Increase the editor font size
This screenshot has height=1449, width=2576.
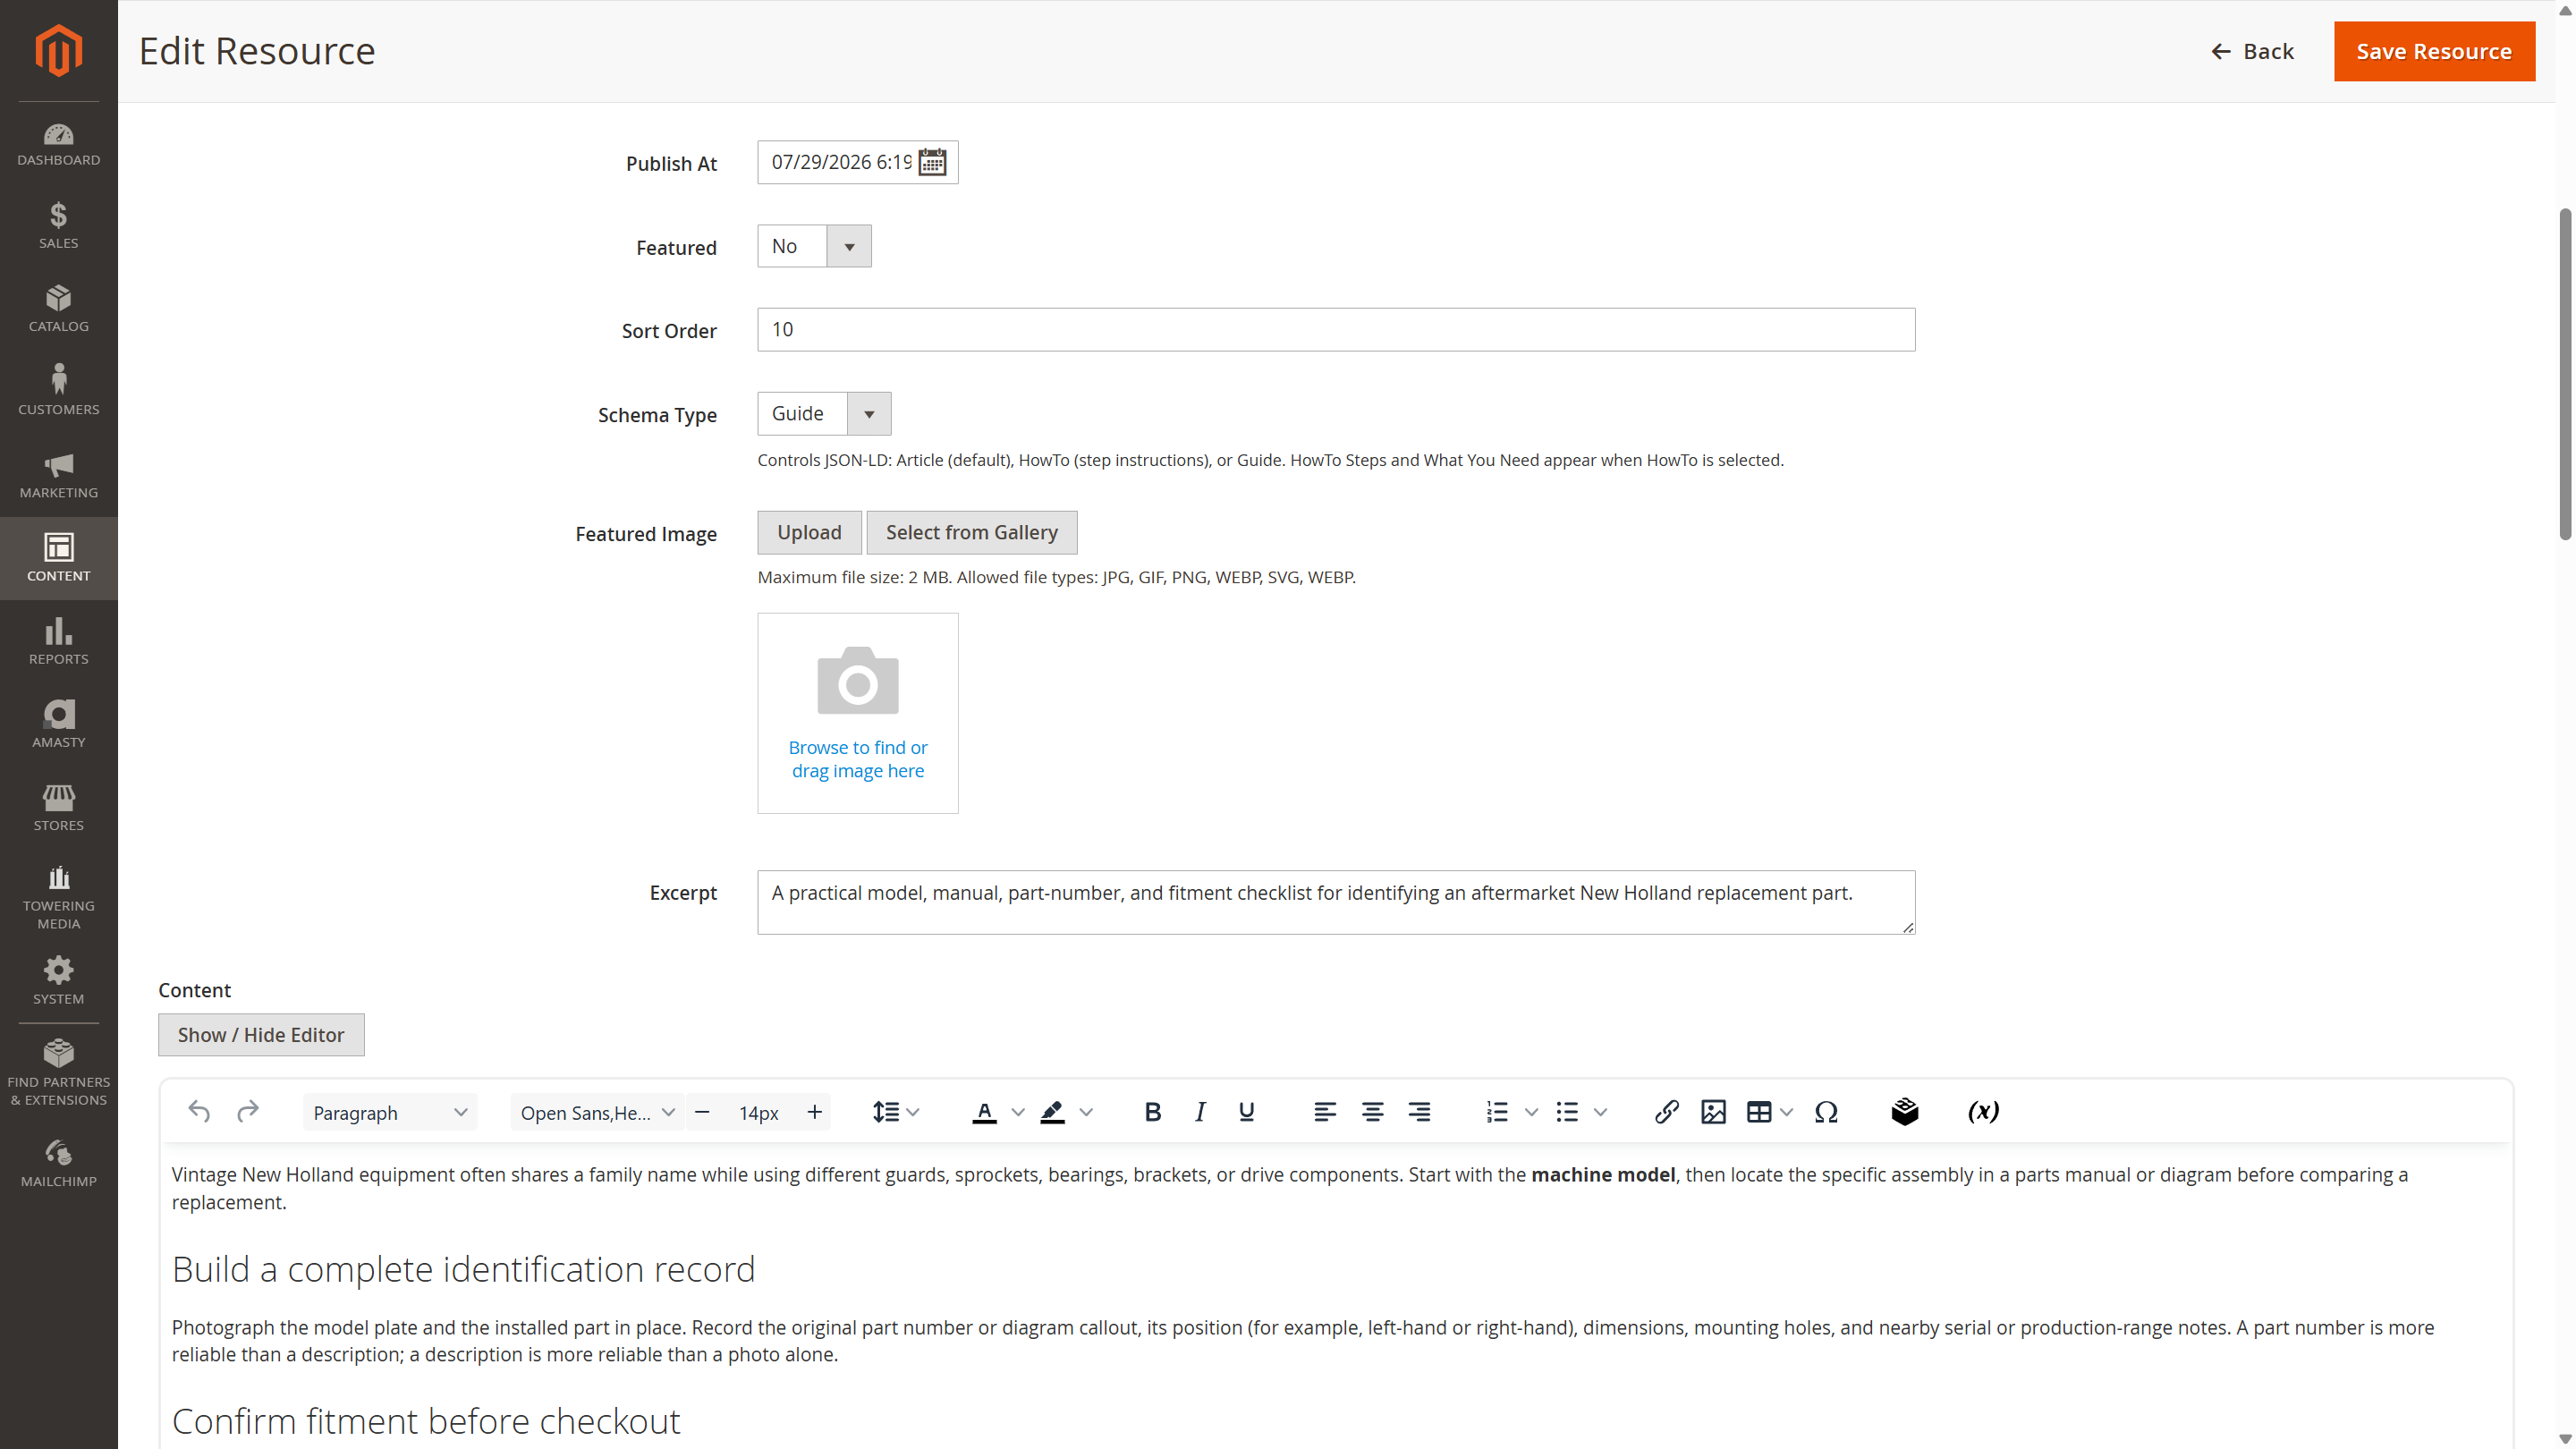815,1112
